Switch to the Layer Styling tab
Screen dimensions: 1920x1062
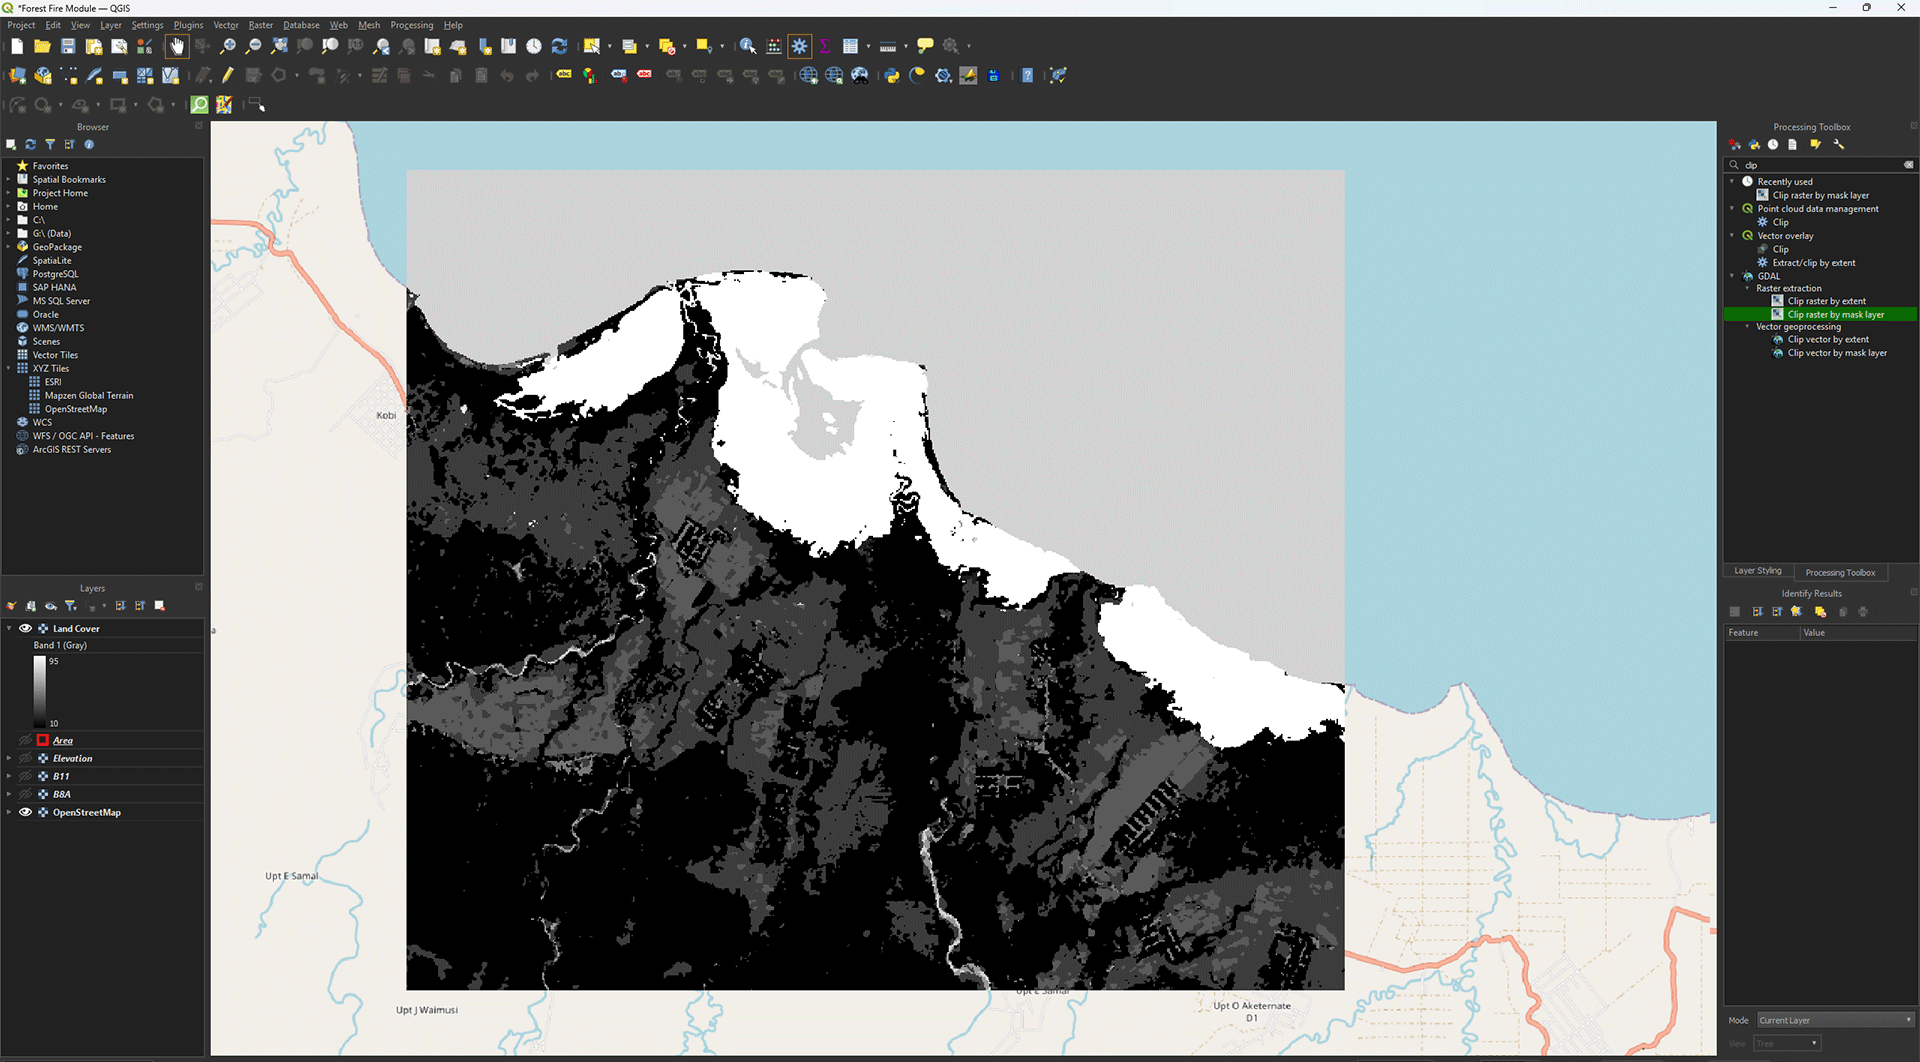(1757, 571)
